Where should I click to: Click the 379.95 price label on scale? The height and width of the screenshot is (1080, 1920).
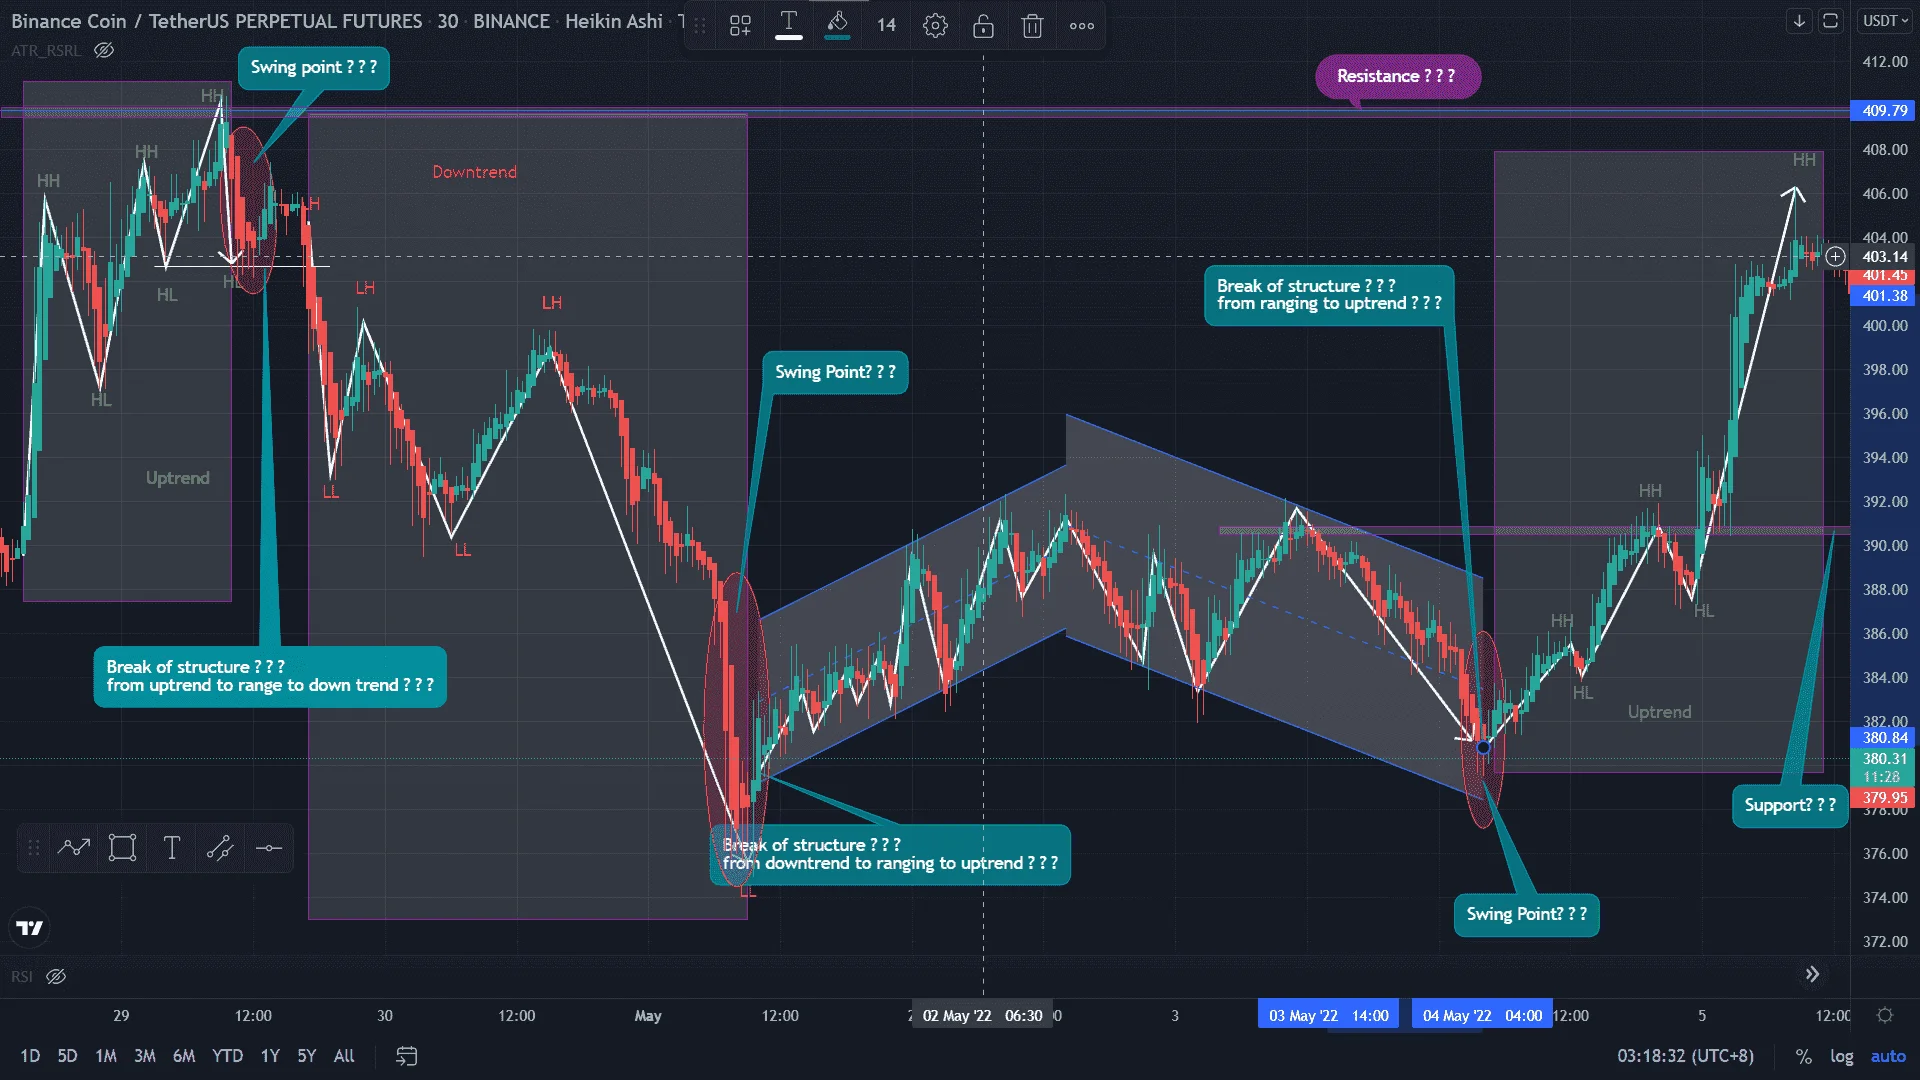coord(1884,798)
